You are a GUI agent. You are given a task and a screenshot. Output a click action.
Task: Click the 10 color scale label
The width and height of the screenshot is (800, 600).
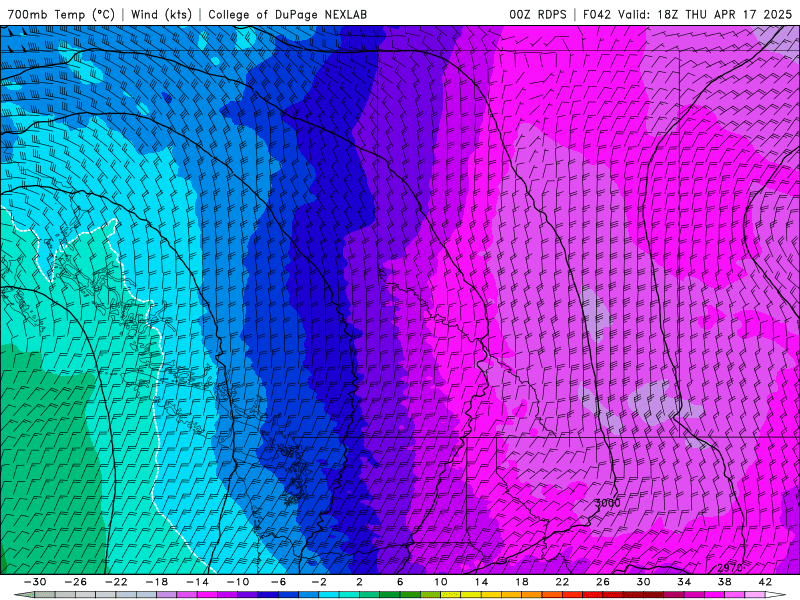[x=441, y=582]
